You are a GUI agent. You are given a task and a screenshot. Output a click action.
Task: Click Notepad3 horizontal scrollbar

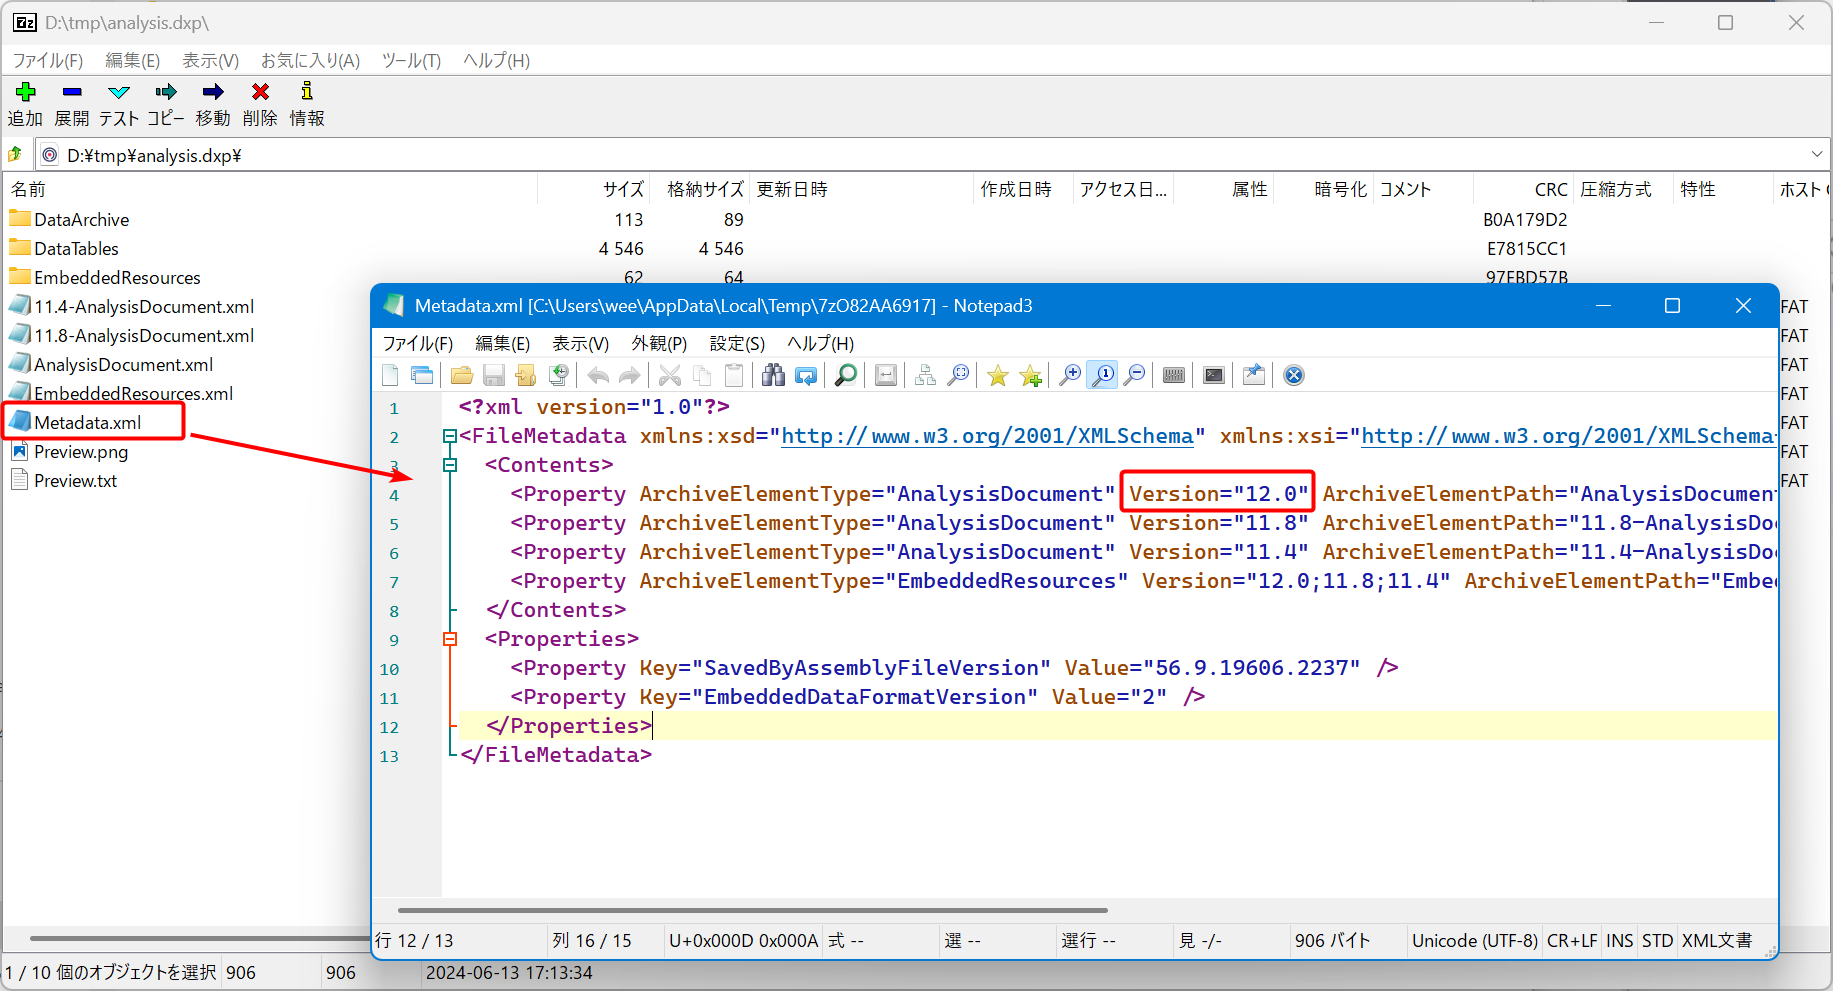[x=752, y=910]
